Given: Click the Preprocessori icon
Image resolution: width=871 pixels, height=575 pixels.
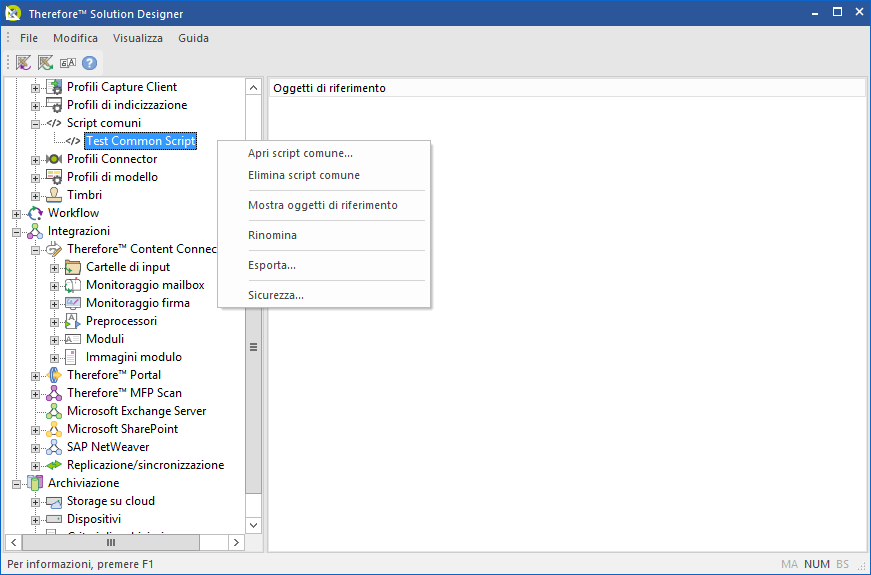Looking at the screenshot, I should pyautogui.click(x=73, y=321).
